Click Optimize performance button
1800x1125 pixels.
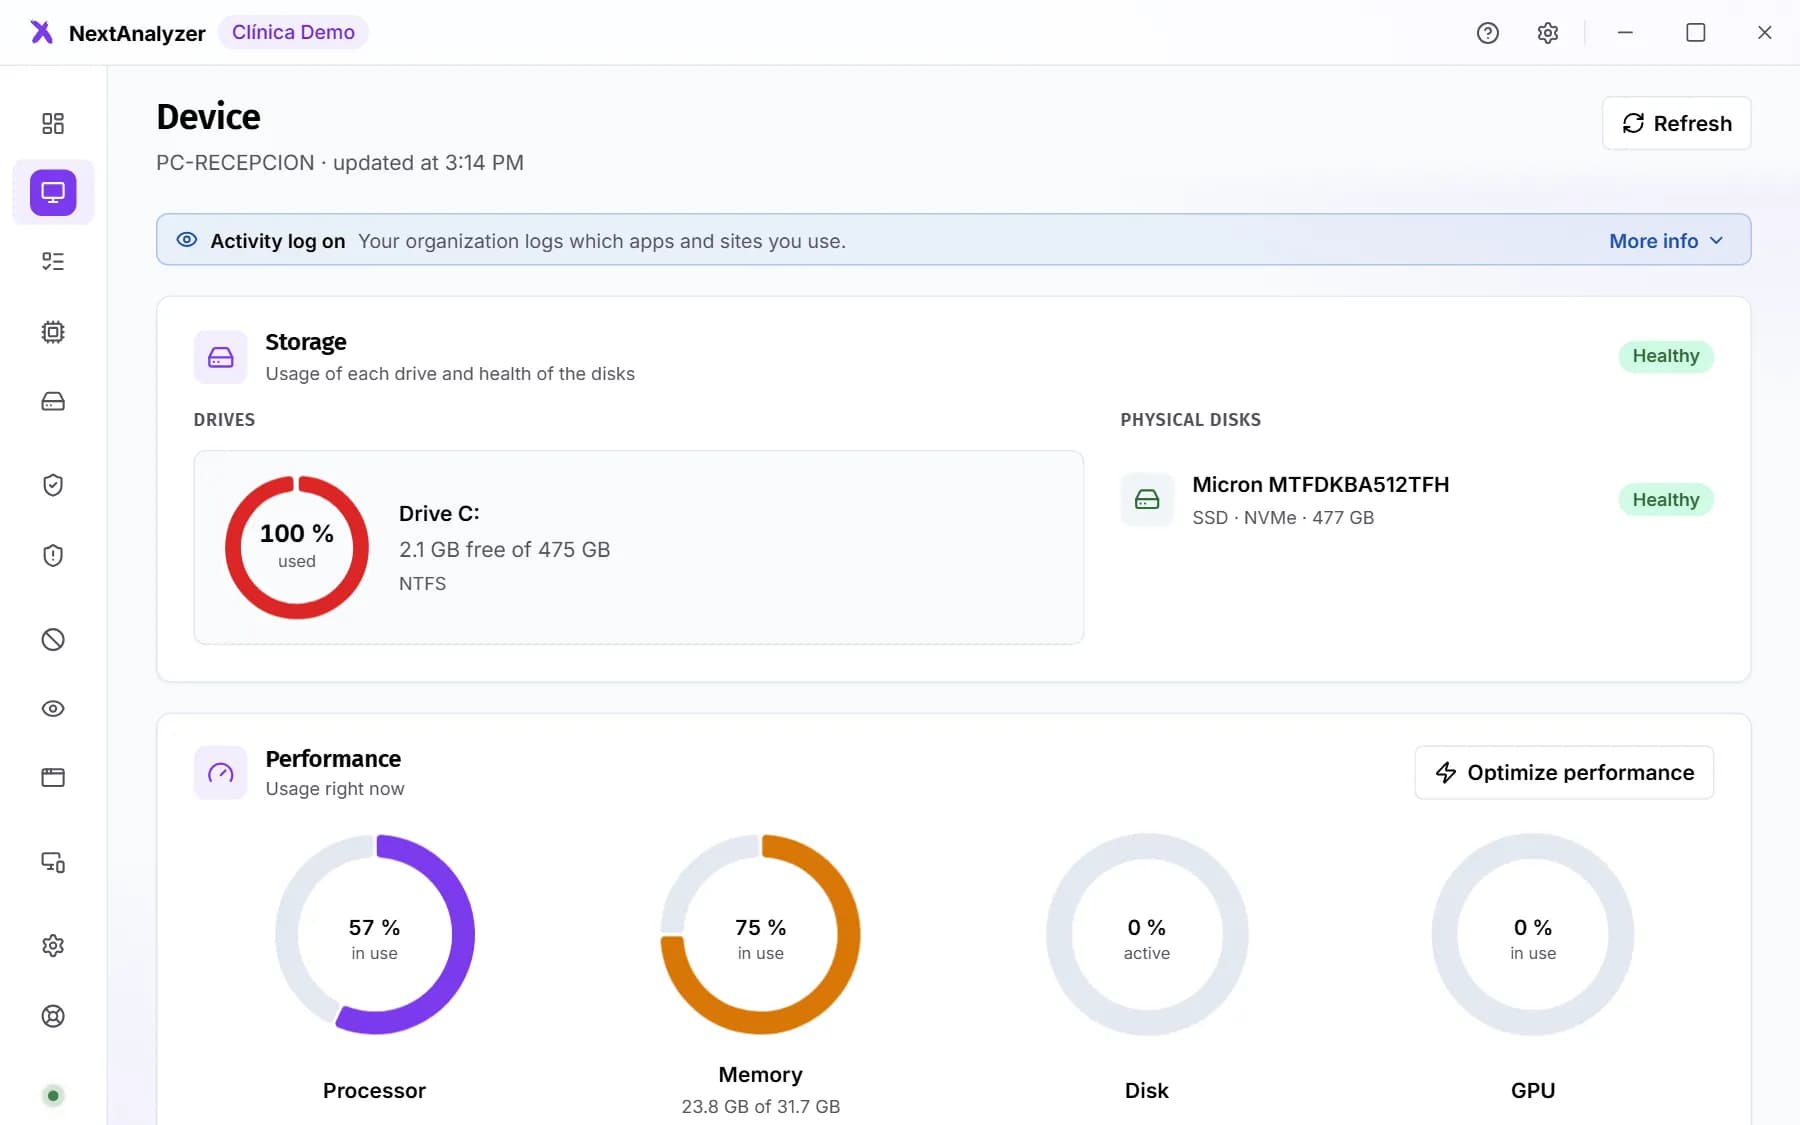[x=1564, y=772]
